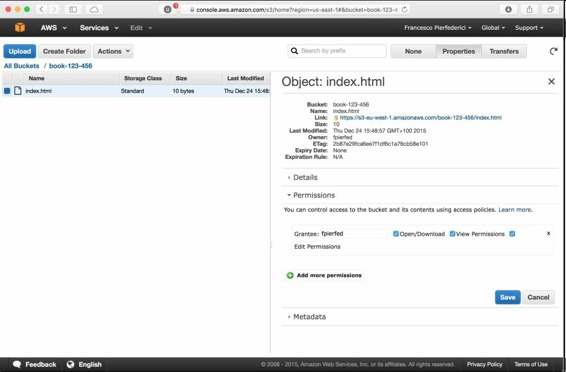The width and height of the screenshot is (566, 372).
Task: Click green plus Add more permissions icon
Action: pyautogui.click(x=290, y=275)
